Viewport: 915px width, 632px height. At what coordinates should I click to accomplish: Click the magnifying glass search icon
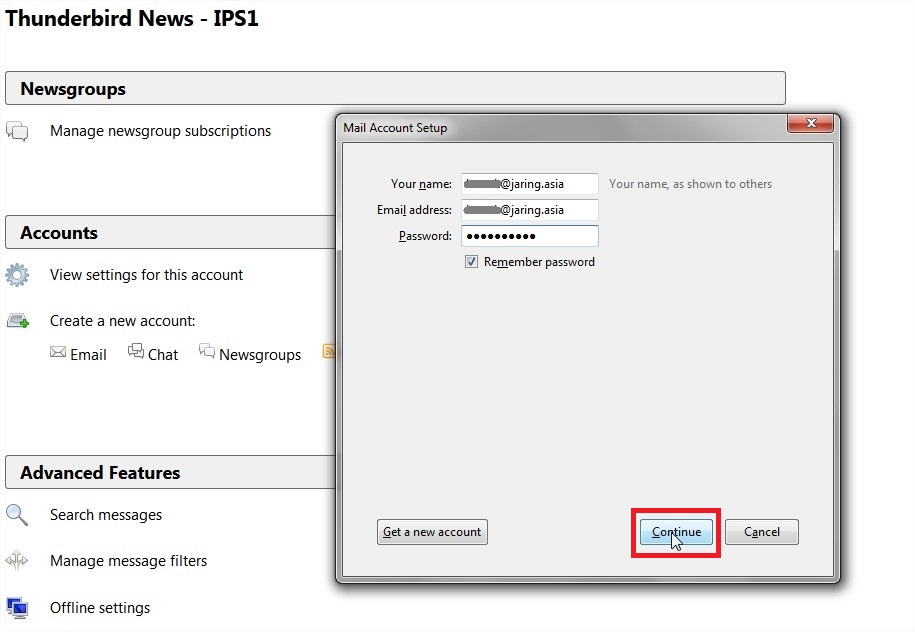pyautogui.click(x=16, y=515)
